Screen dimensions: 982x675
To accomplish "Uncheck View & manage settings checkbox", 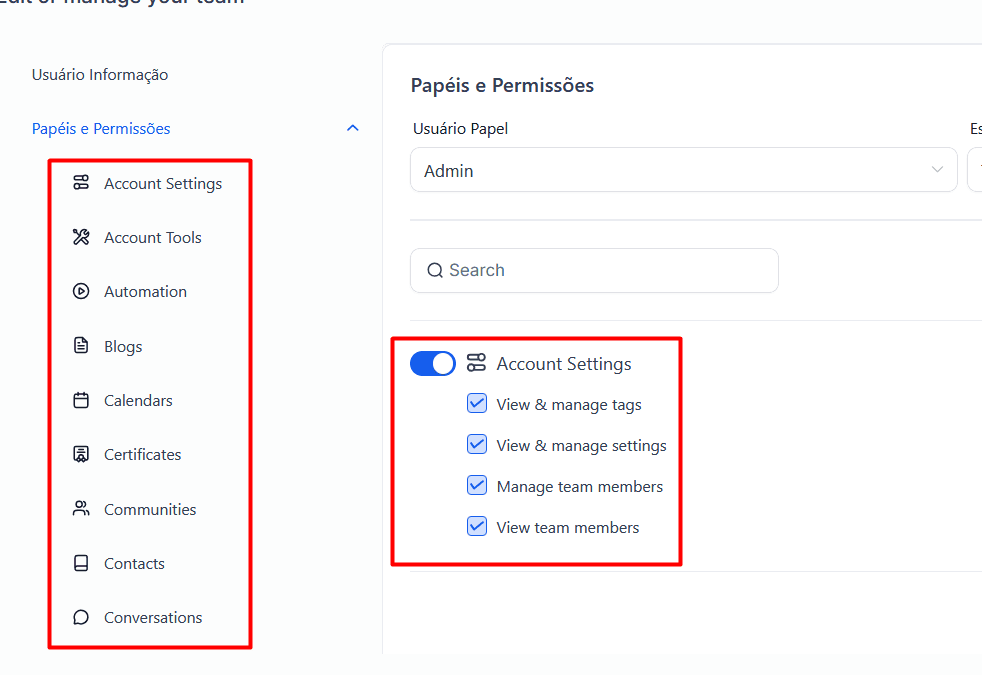I will (x=477, y=445).
